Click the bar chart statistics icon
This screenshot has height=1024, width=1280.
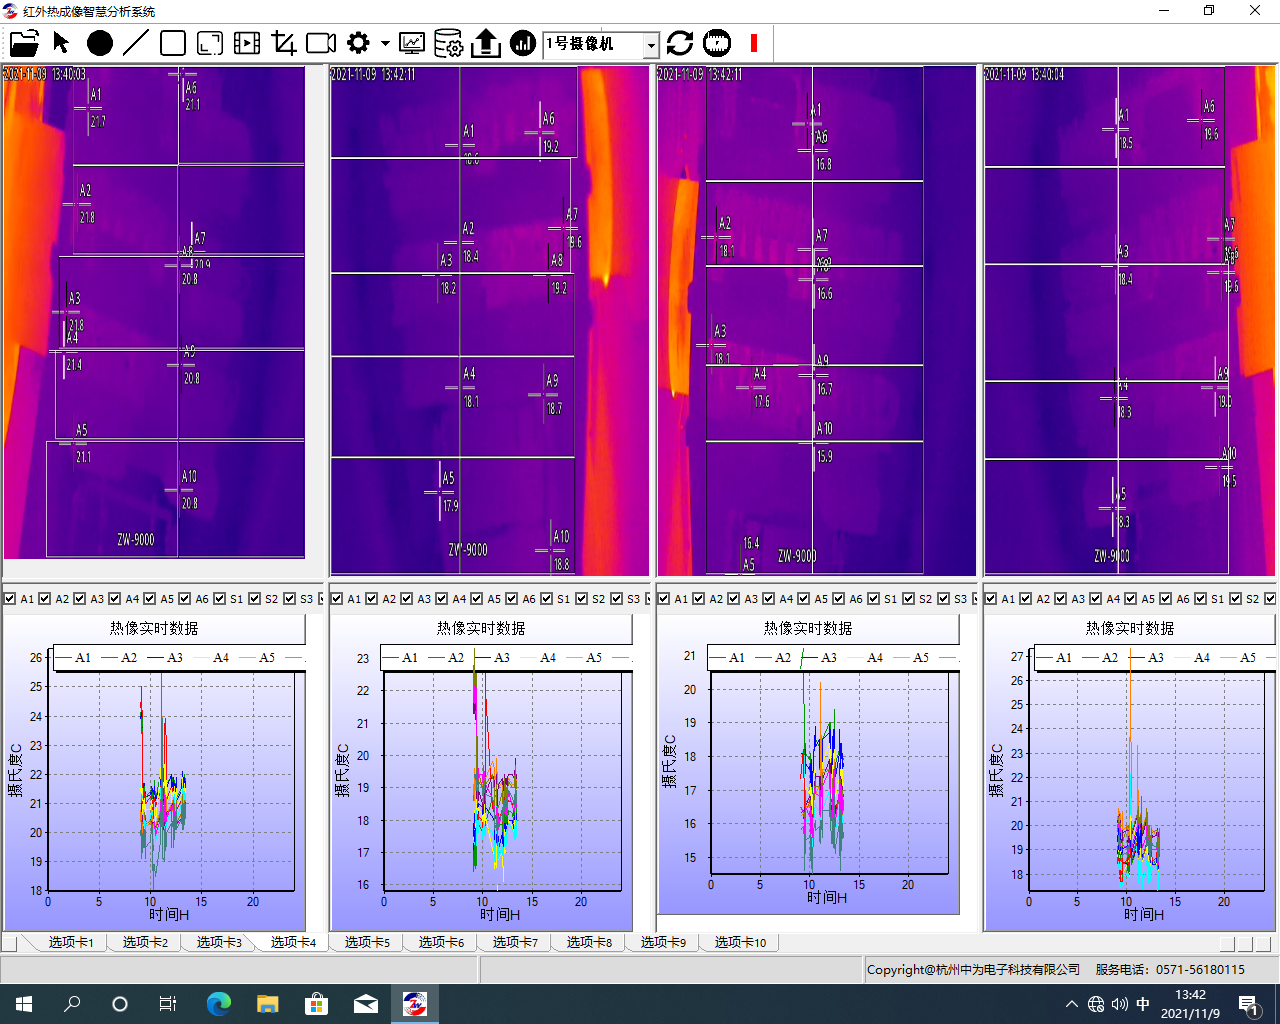click(x=523, y=43)
